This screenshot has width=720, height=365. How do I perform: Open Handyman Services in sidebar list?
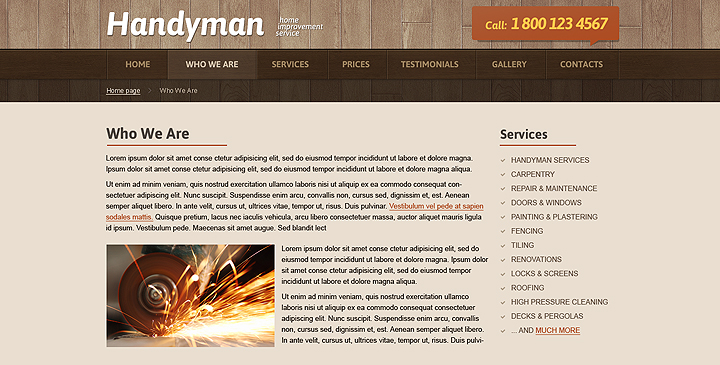(550, 160)
